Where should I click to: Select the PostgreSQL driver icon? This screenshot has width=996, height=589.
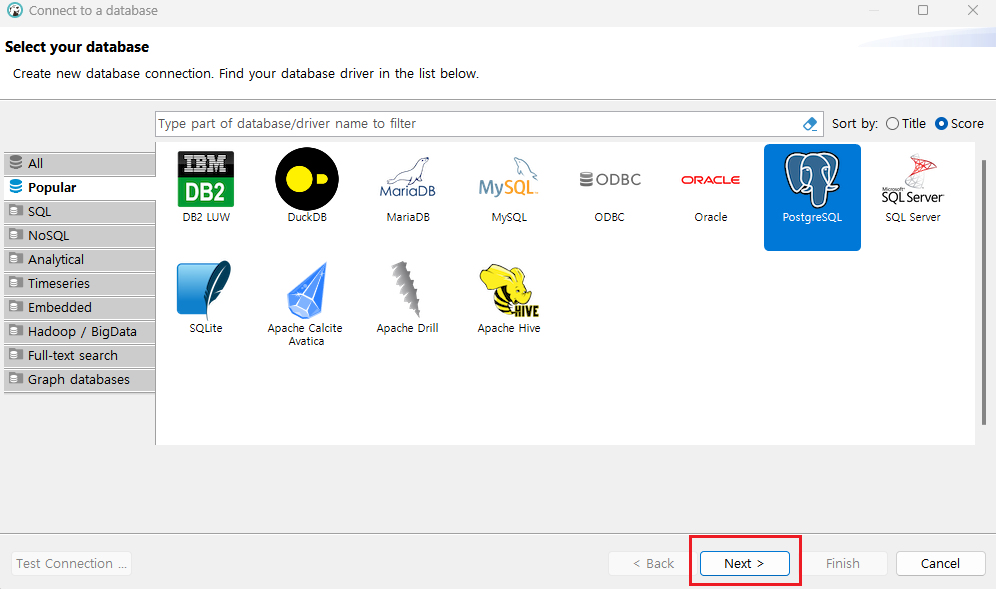click(812, 197)
